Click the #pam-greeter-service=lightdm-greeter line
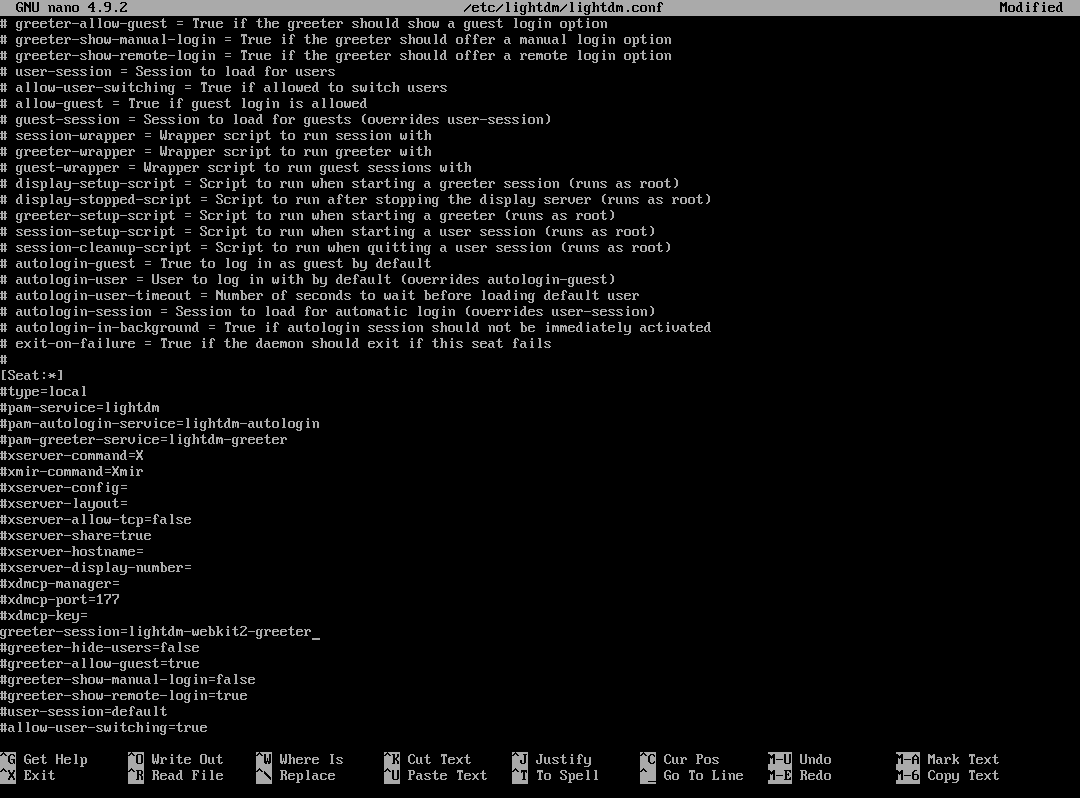The image size is (1080, 798). [x=144, y=439]
